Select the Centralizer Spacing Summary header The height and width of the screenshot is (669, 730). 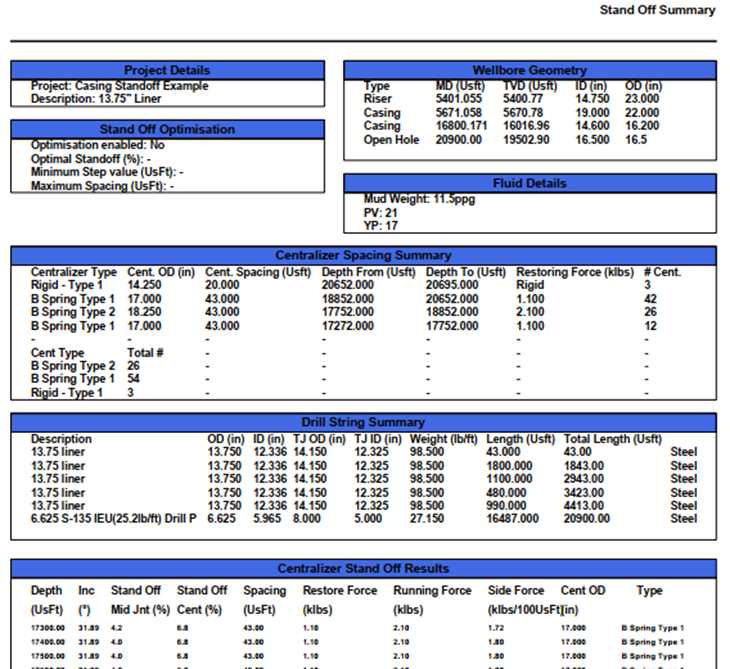(x=363, y=255)
